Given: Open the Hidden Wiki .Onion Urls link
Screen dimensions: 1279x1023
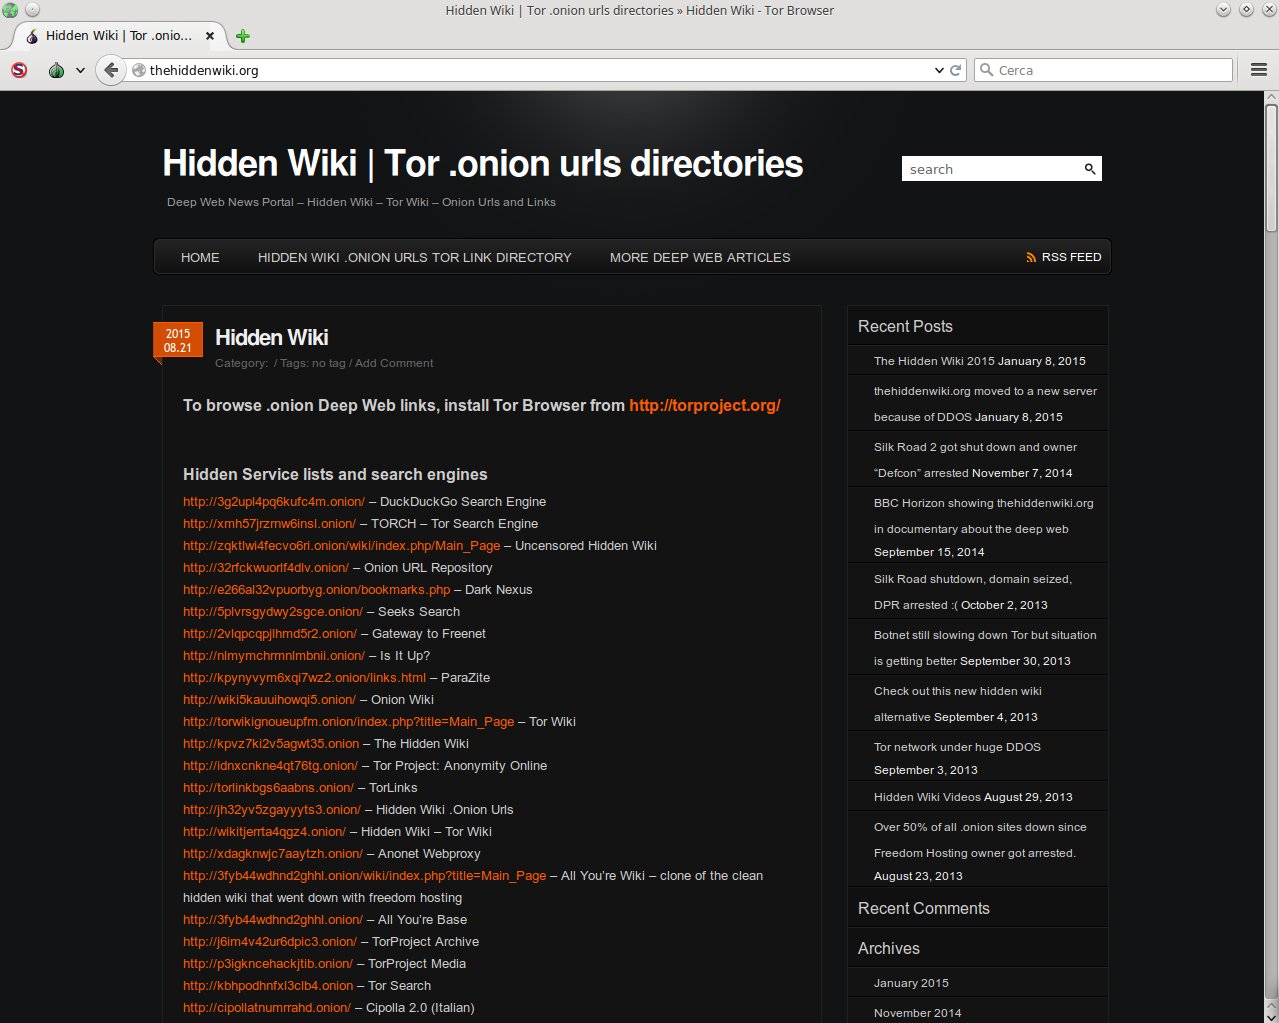Looking at the screenshot, I should tap(272, 810).
